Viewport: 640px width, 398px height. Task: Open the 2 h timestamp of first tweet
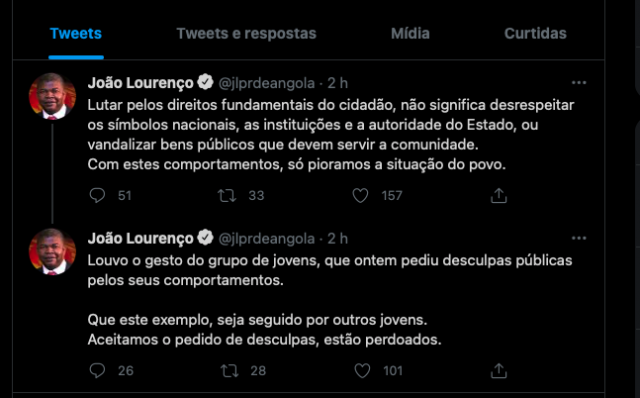pos(338,83)
